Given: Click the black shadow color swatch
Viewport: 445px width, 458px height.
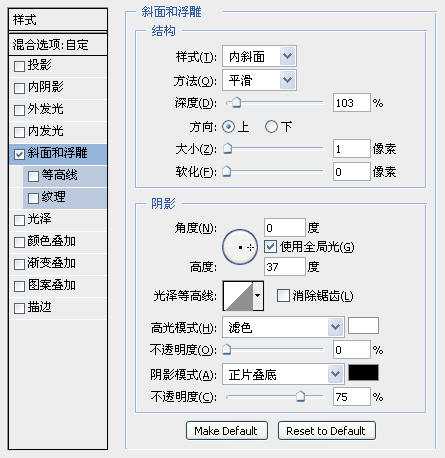Looking at the screenshot, I should tap(363, 372).
